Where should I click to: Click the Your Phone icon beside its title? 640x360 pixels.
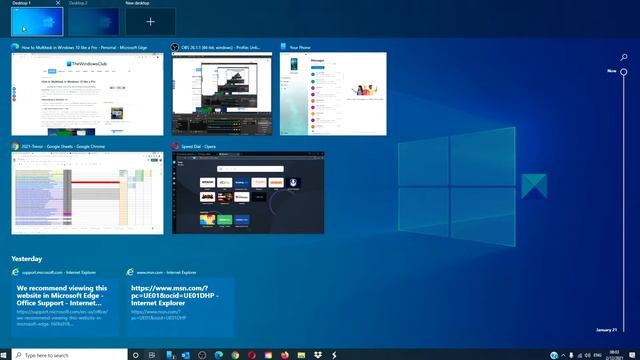click(x=283, y=47)
